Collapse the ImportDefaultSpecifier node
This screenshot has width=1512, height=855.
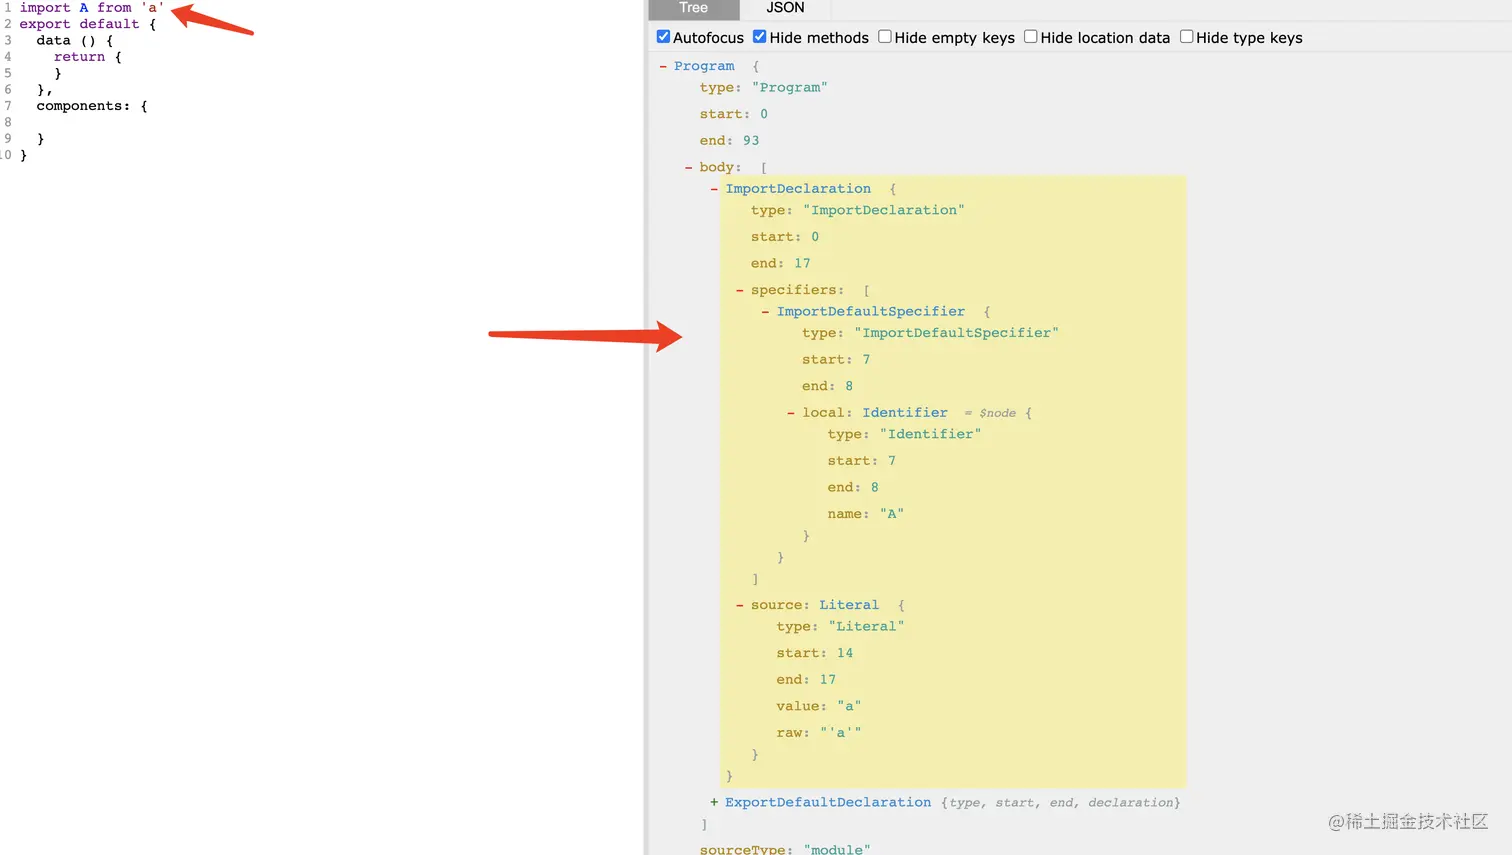765,312
